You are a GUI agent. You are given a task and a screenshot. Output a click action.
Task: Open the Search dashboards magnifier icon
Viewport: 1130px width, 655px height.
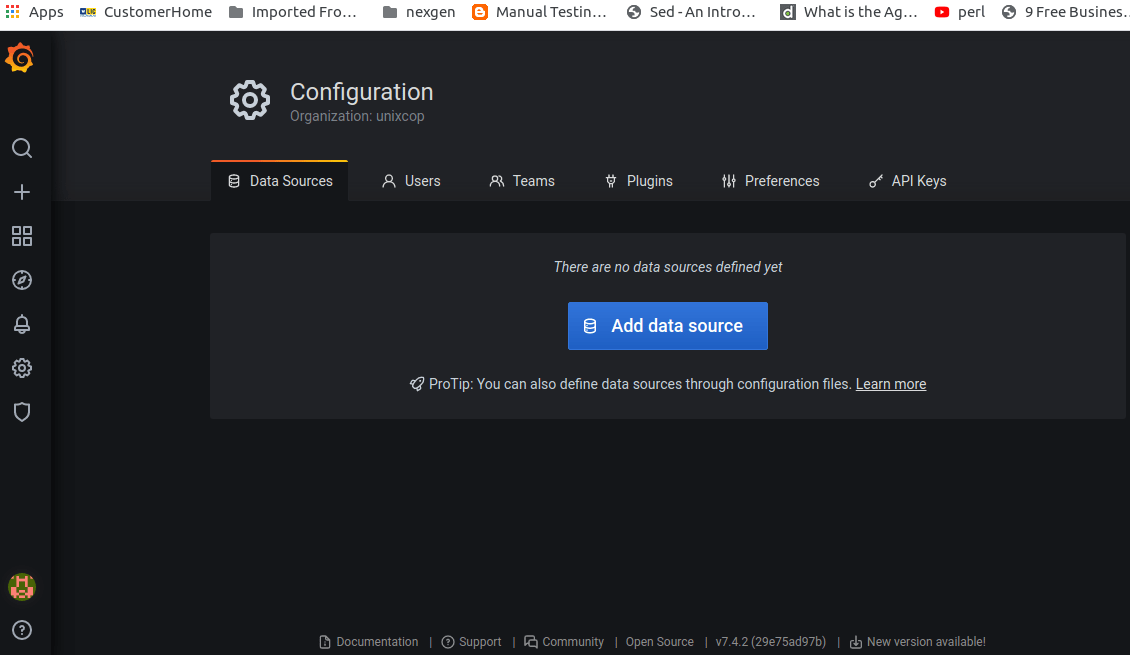[x=22, y=148]
